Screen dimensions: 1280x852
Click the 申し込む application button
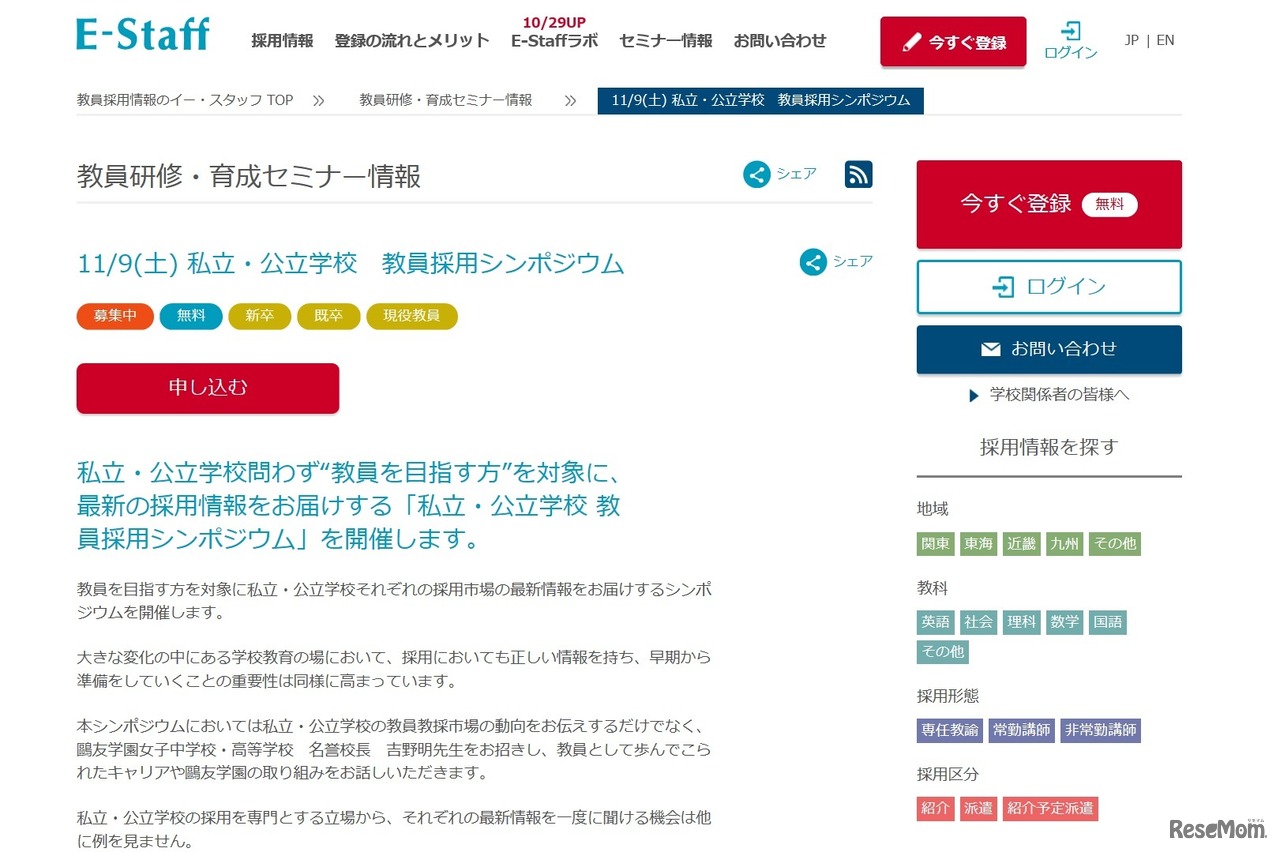pos(207,388)
